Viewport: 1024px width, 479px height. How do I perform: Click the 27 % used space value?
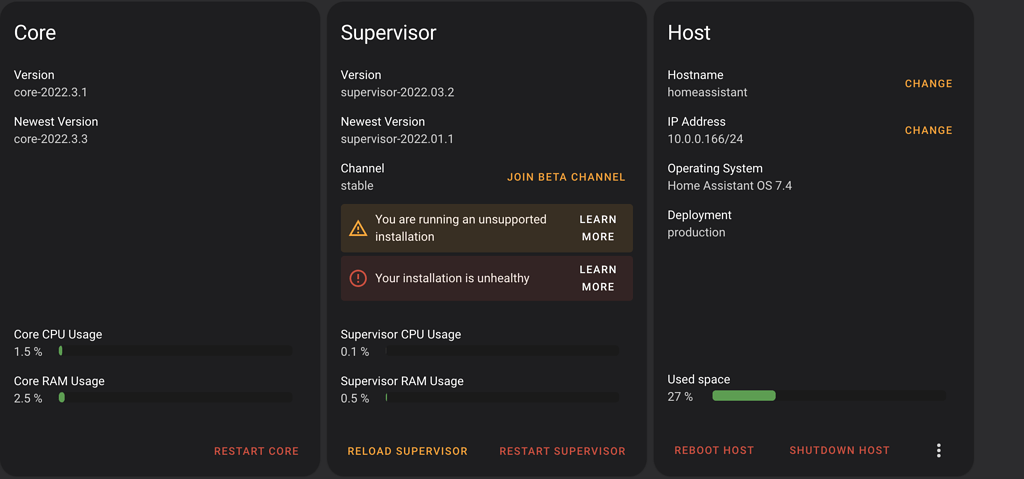coord(680,397)
